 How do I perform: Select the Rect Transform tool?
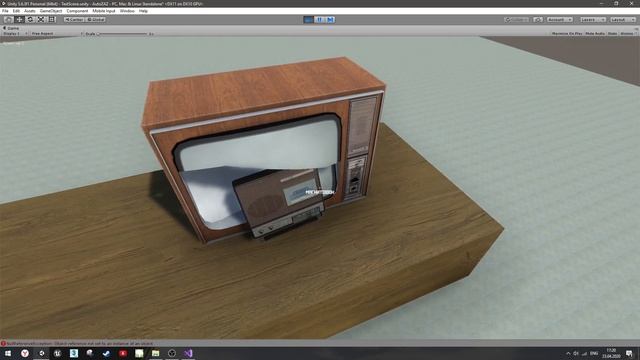click(x=52, y=20)
